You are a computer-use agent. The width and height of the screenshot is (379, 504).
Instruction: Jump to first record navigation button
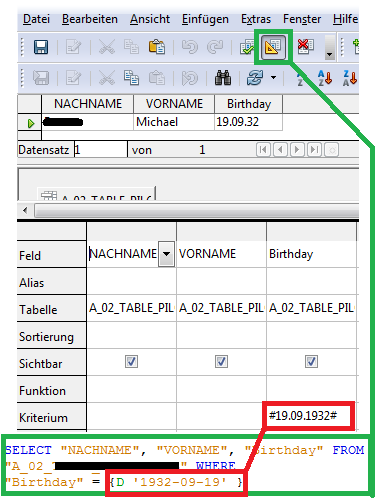tap(263, 150)
